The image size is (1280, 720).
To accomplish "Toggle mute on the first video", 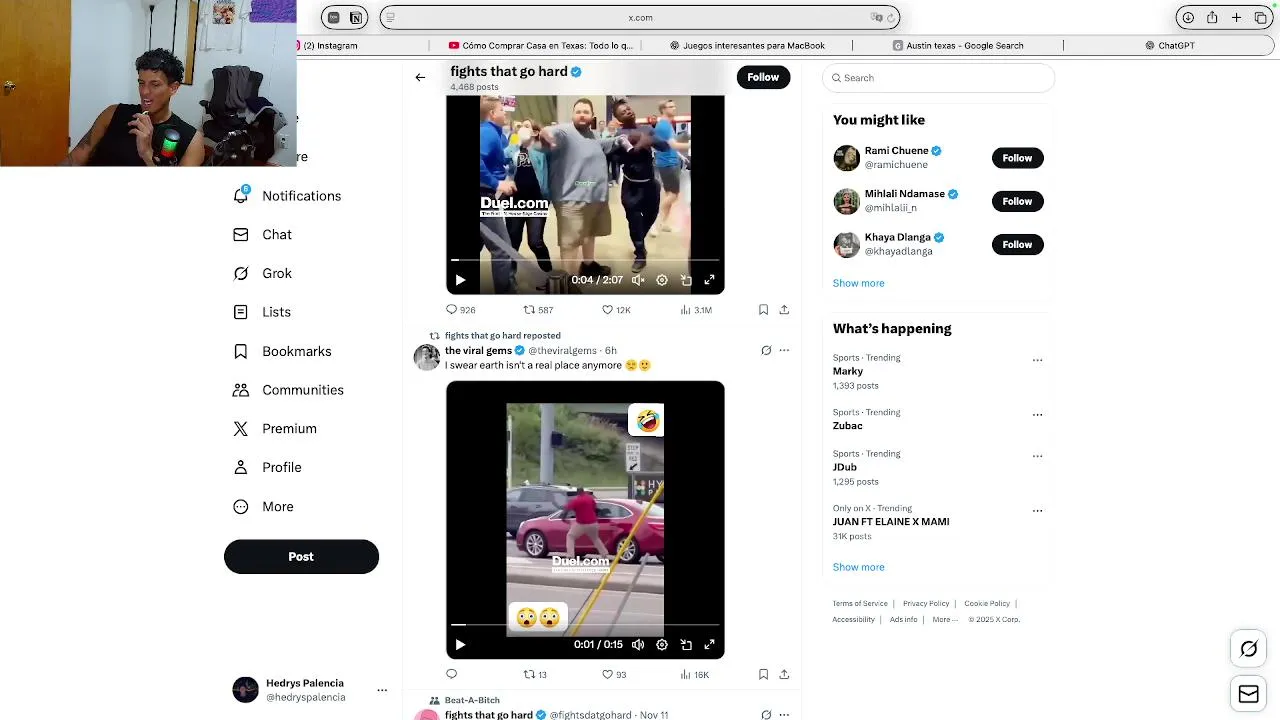I will [638, 280].
